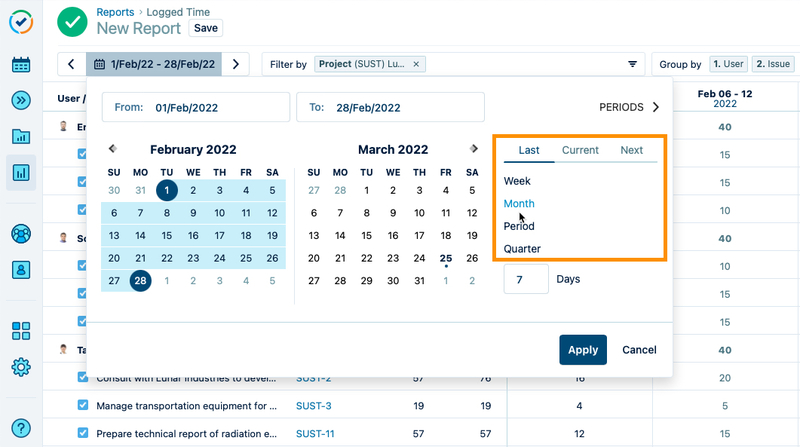Click the help question mark icon
The height and width of the screenshot is (447, 800).
click(x=21, y=427)
